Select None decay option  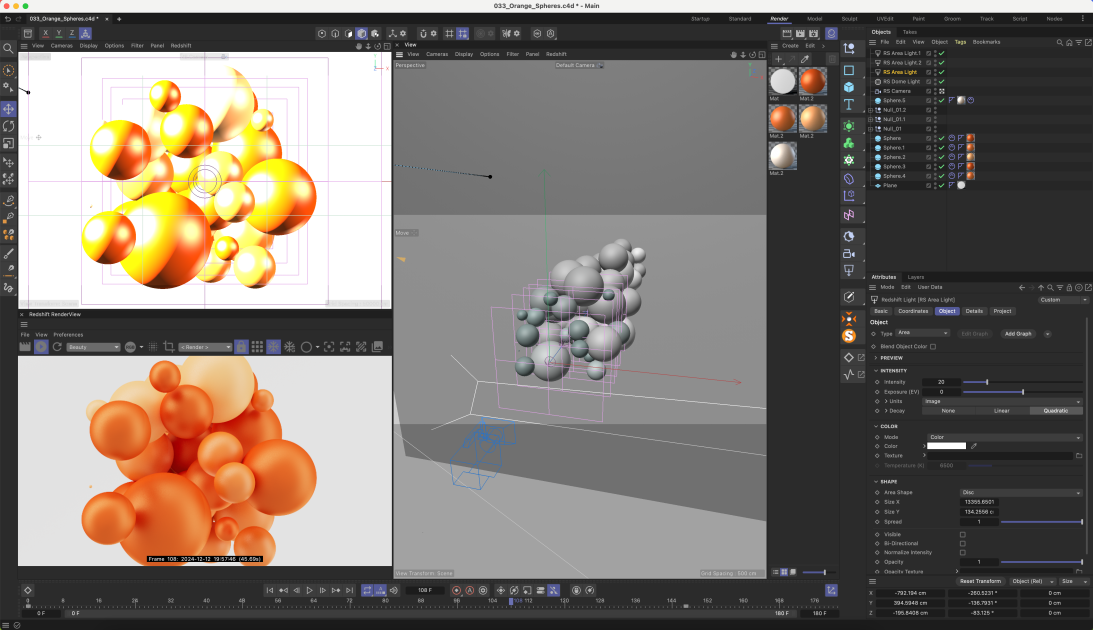949,411
